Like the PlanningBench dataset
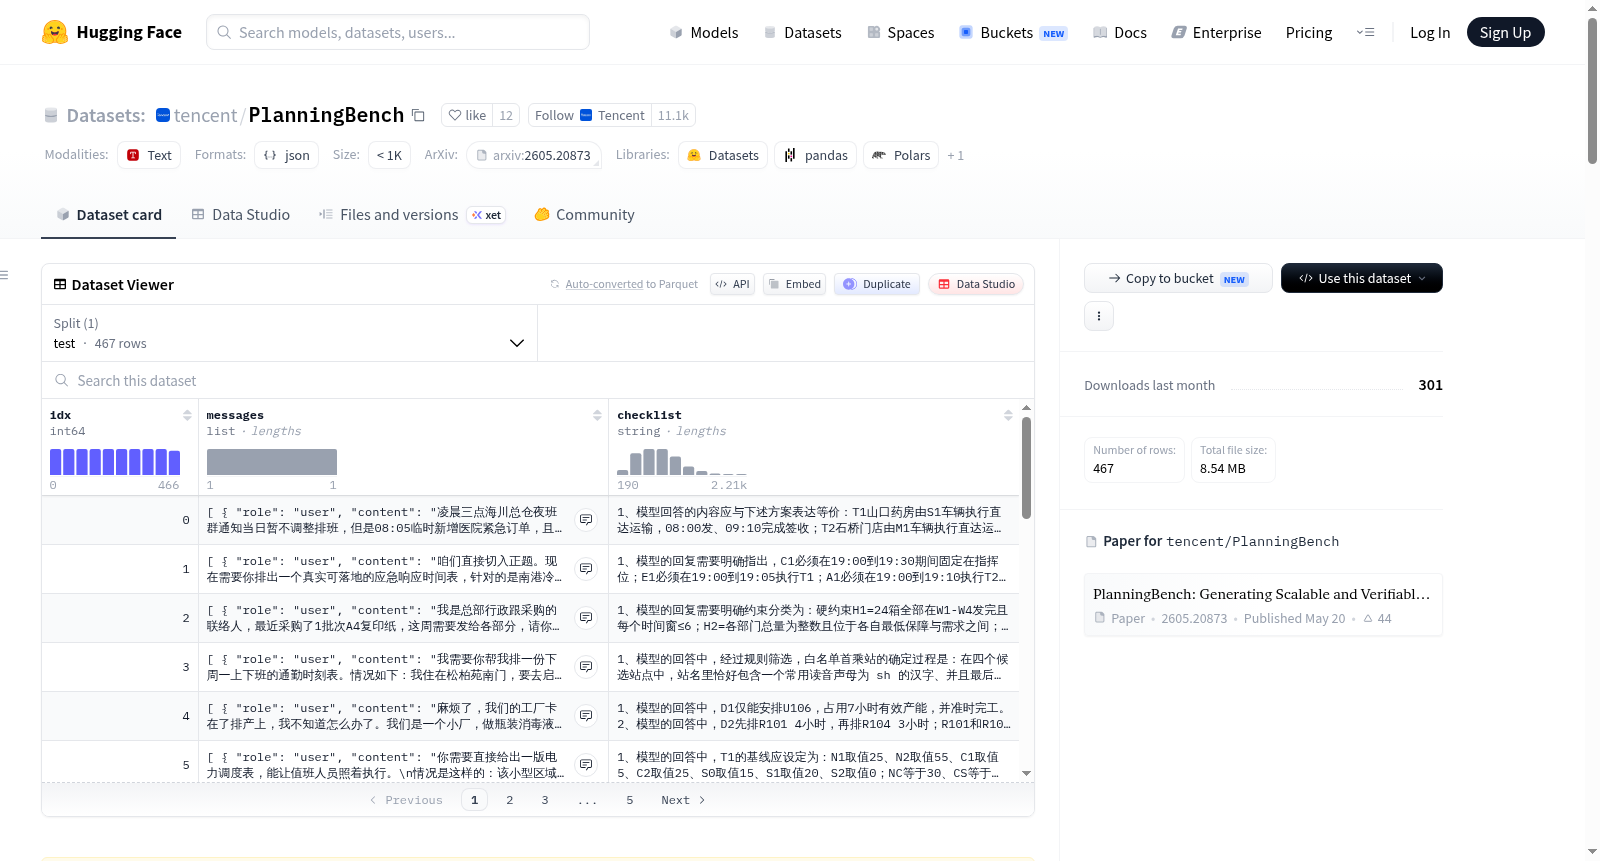 click(x=467, y=115)
